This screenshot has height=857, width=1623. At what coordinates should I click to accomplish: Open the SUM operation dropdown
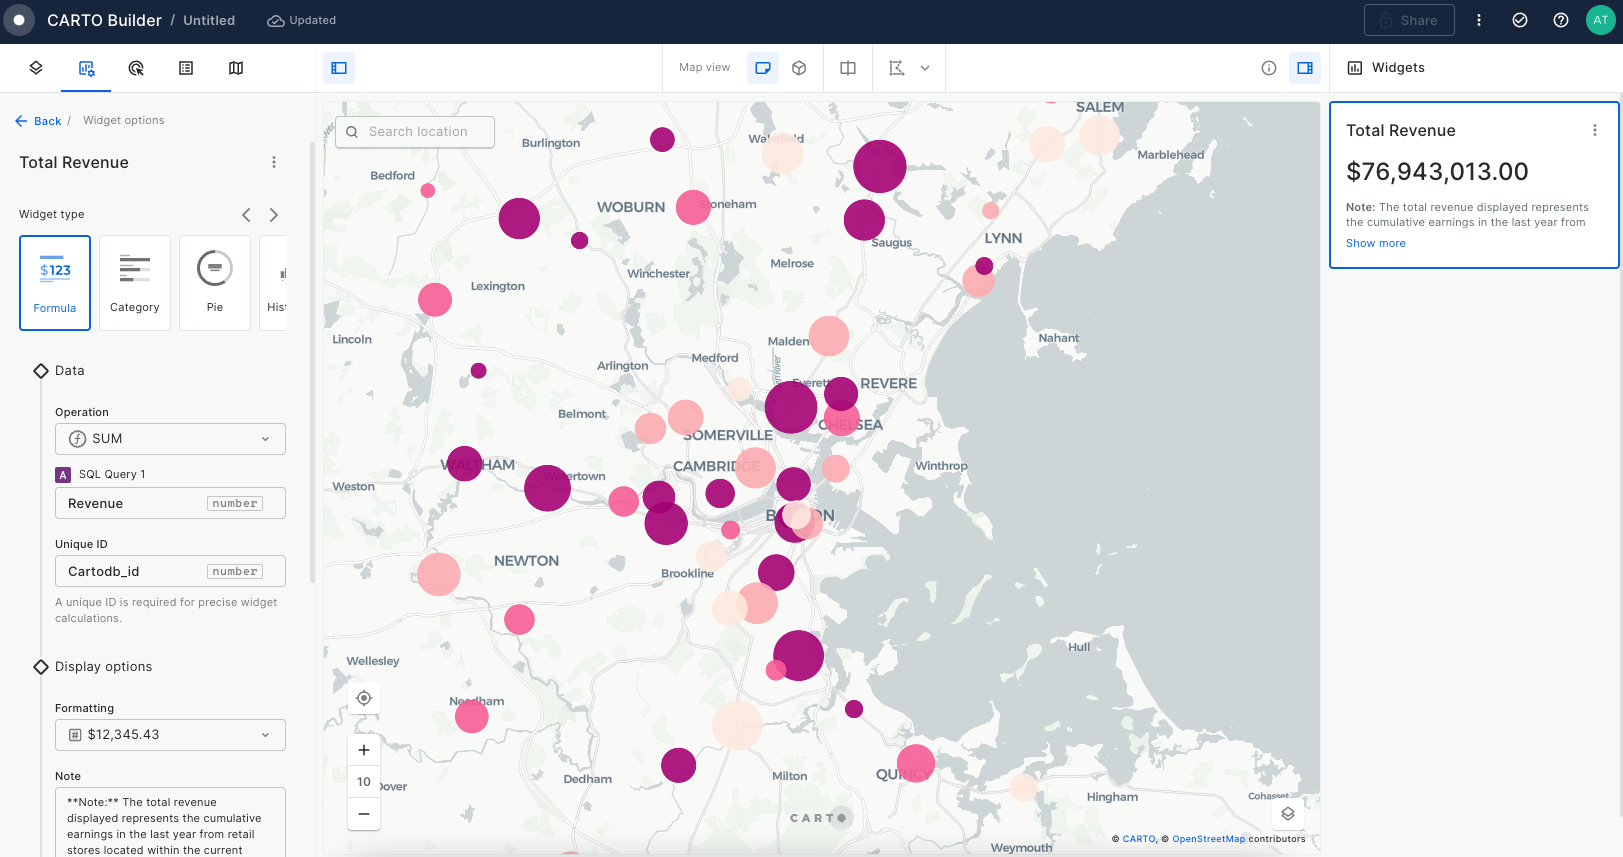pyautogui.click(x=170, y=439)
